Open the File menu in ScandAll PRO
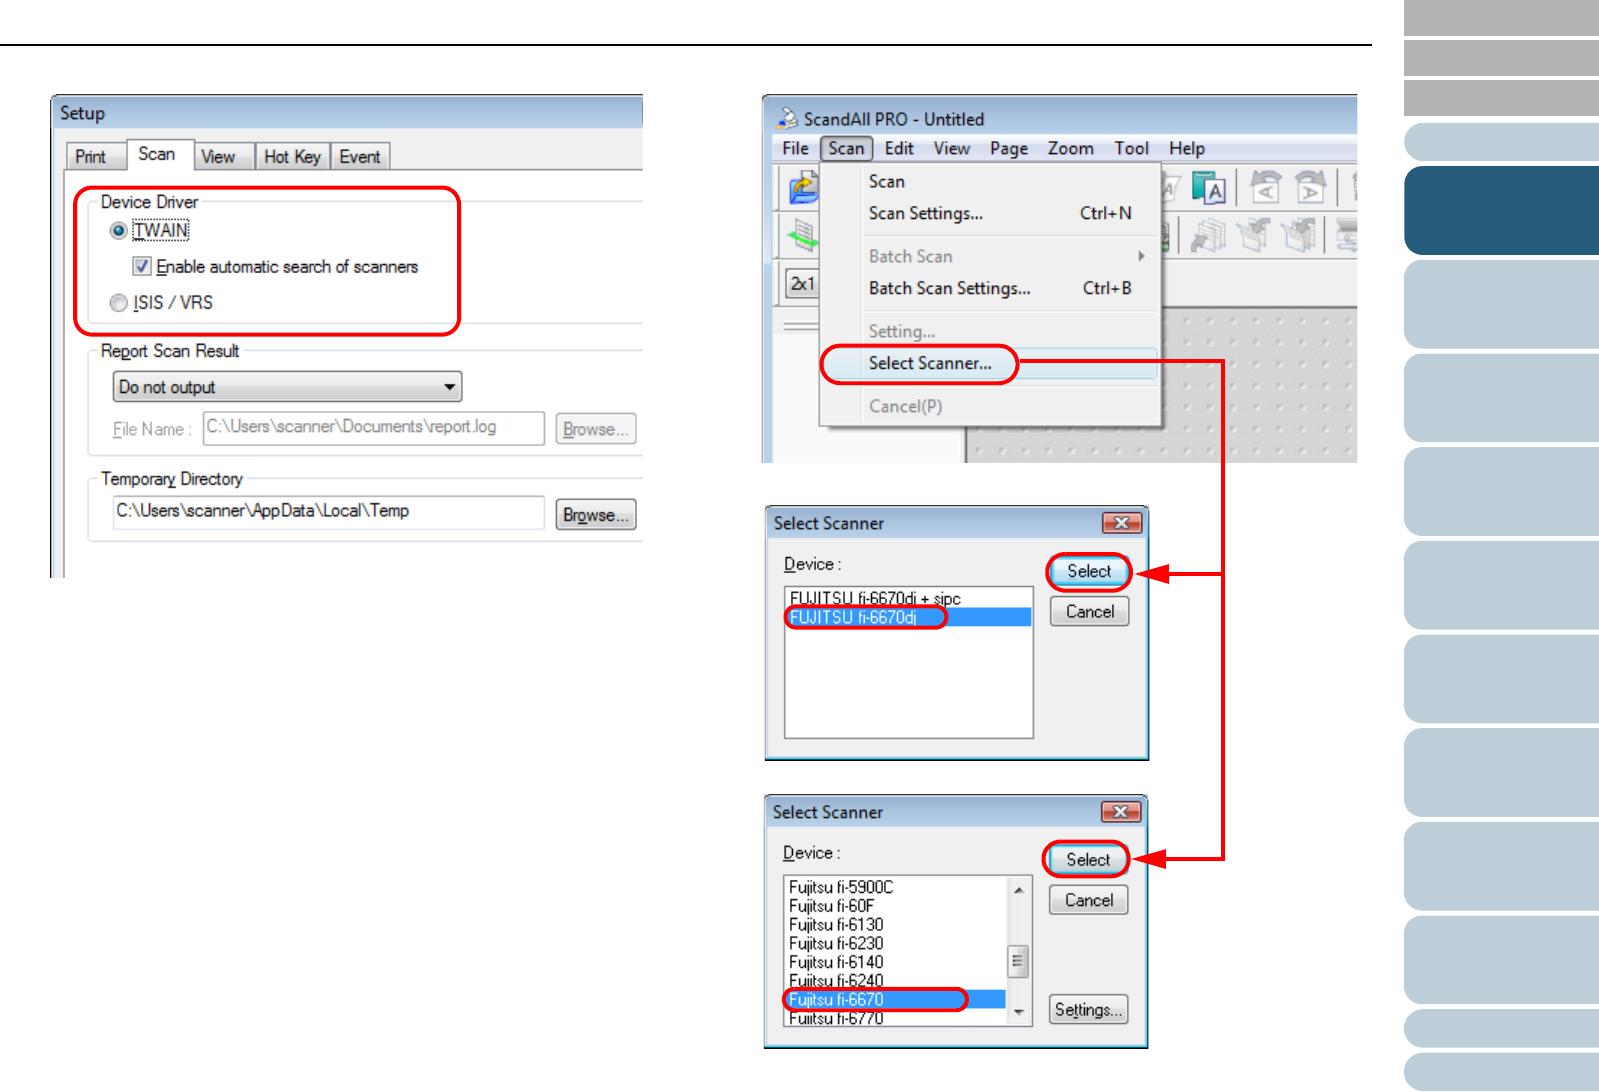 (x=796, y=148)
